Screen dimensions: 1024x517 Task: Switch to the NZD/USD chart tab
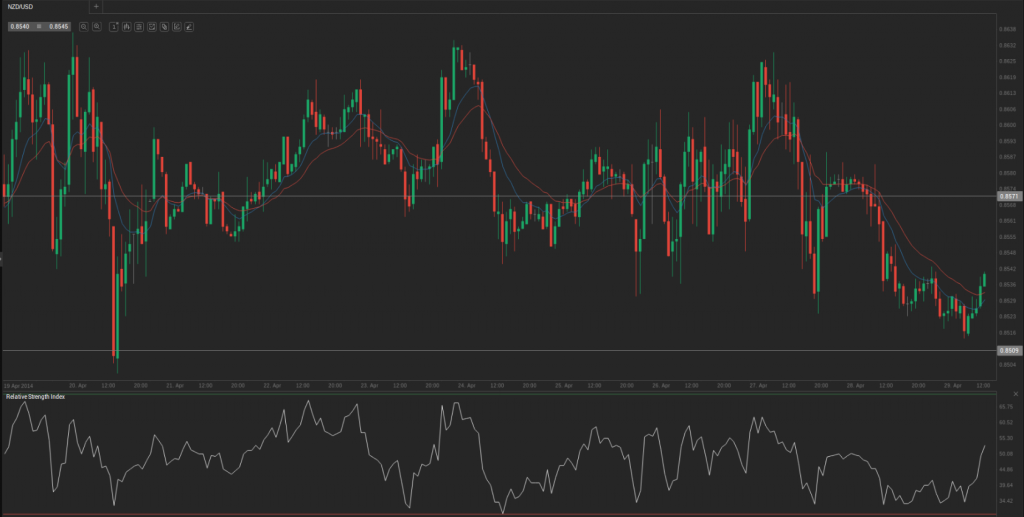point(24,7)
